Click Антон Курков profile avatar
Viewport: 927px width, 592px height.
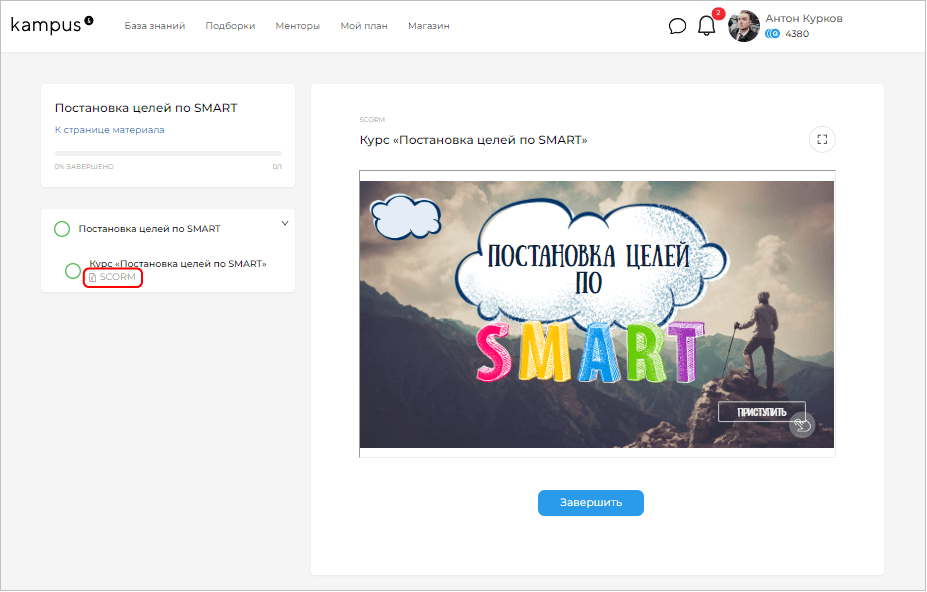pyautogui.click(x=743, y=26)
